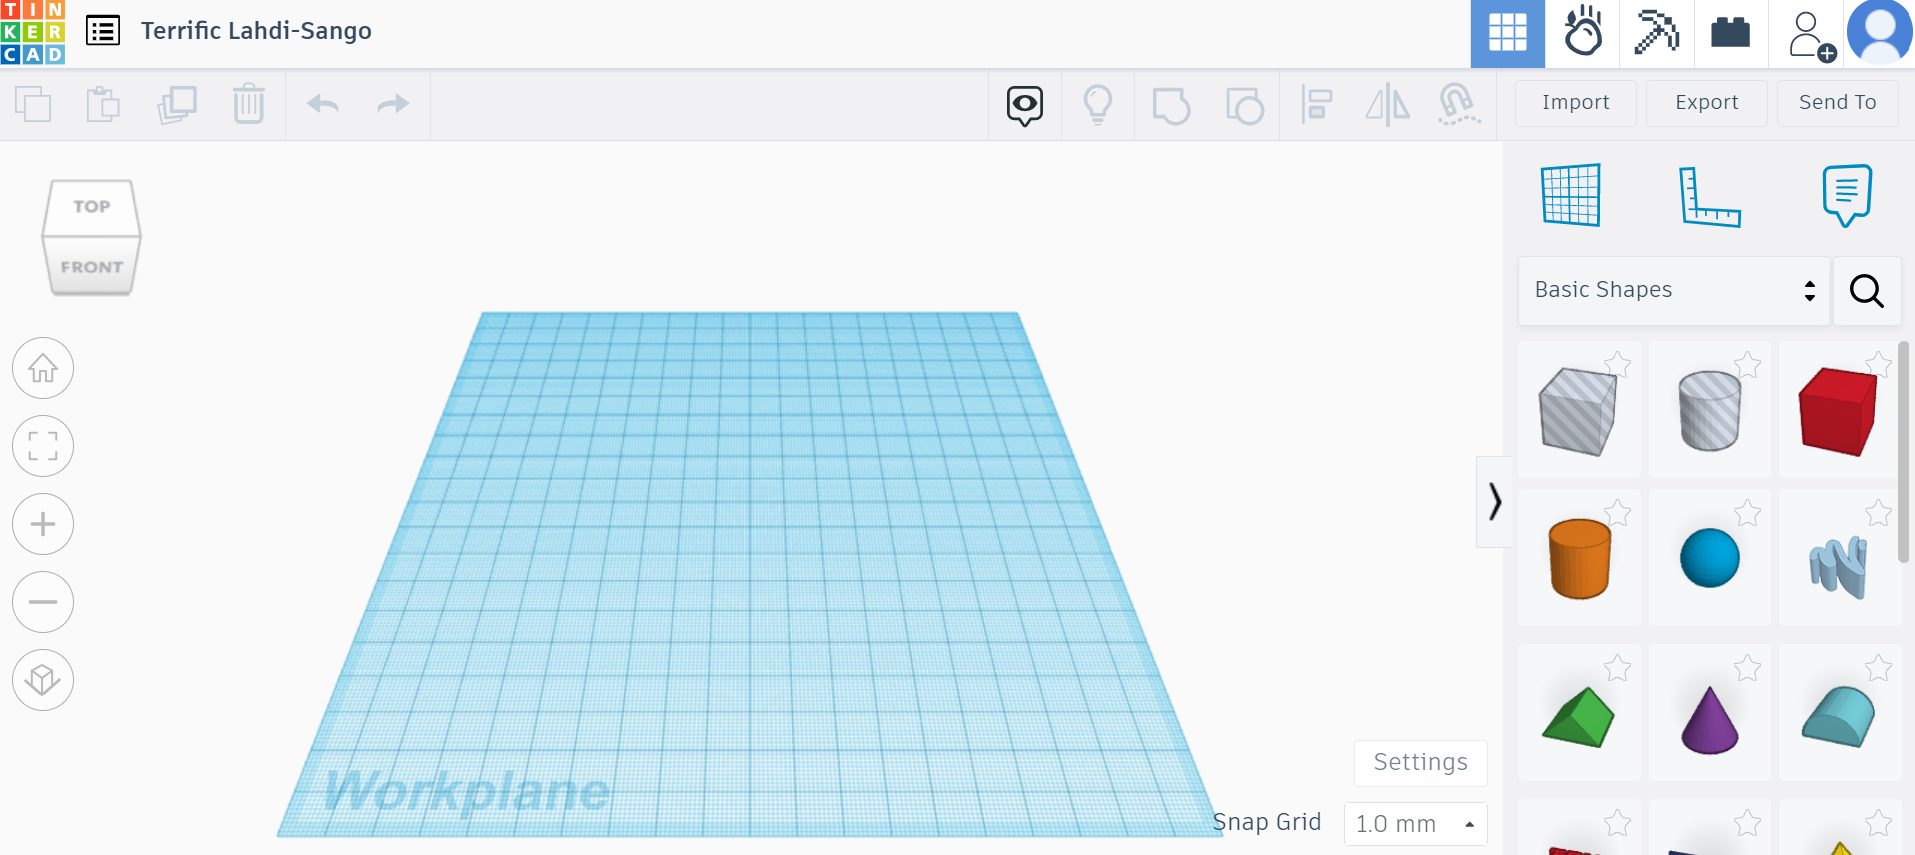This screenshot has height=855, width=1915.
Task: Click the Copy toolbar icon
Action: pos(34,104)
